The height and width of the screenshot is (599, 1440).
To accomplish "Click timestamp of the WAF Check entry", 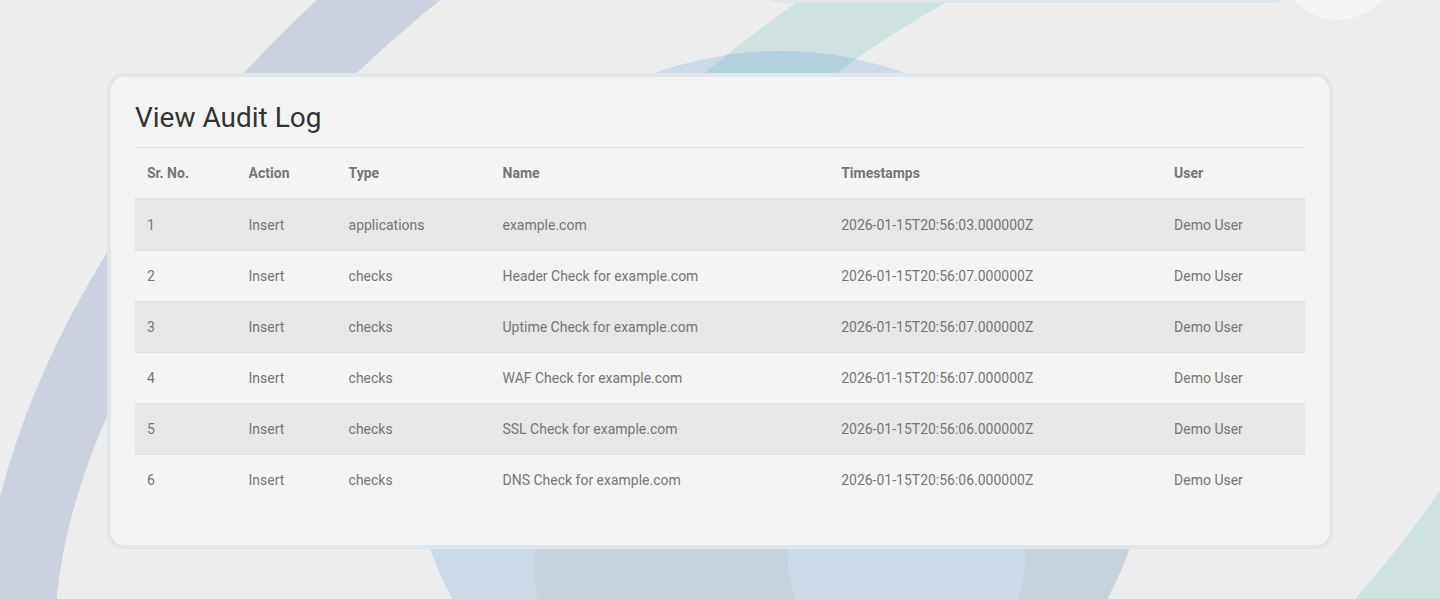I will point(937,377).
